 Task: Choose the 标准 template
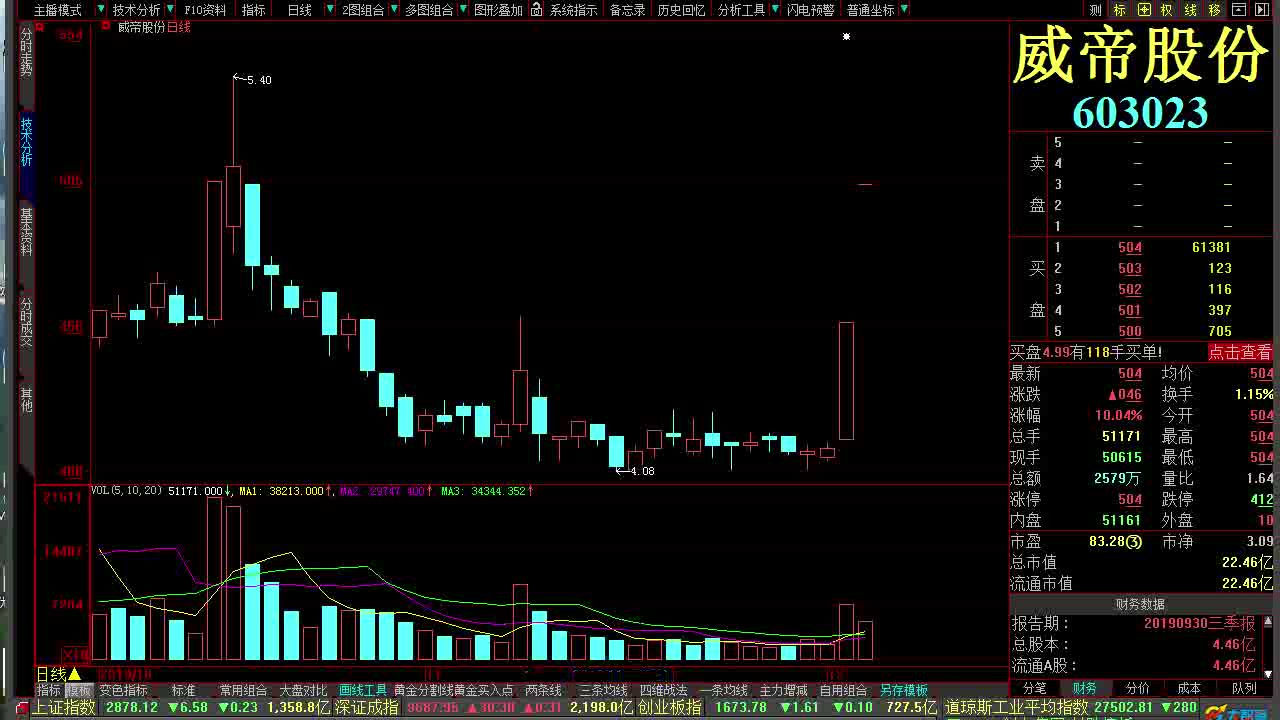[x=183, y=690]
